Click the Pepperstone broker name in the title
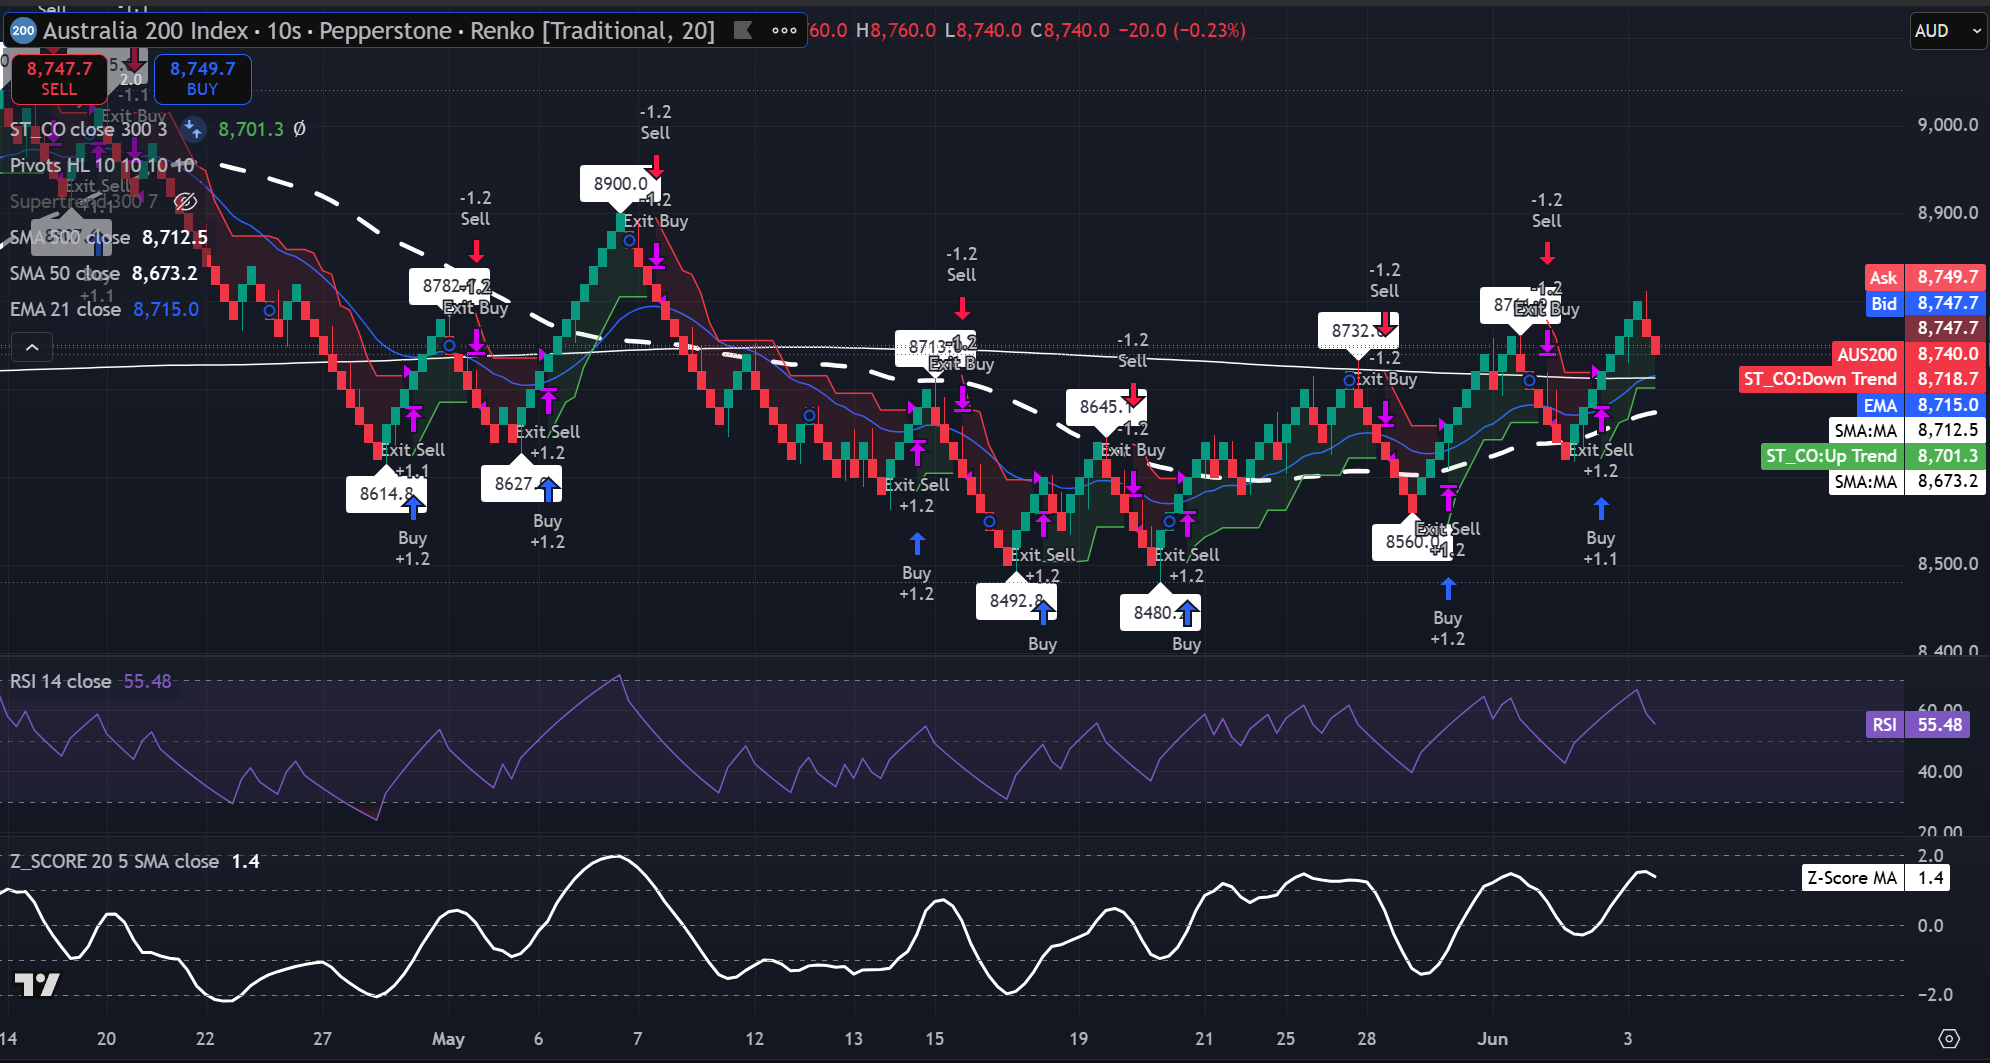This screenshot has height=1063, width=1990. (x=385, y=31)
